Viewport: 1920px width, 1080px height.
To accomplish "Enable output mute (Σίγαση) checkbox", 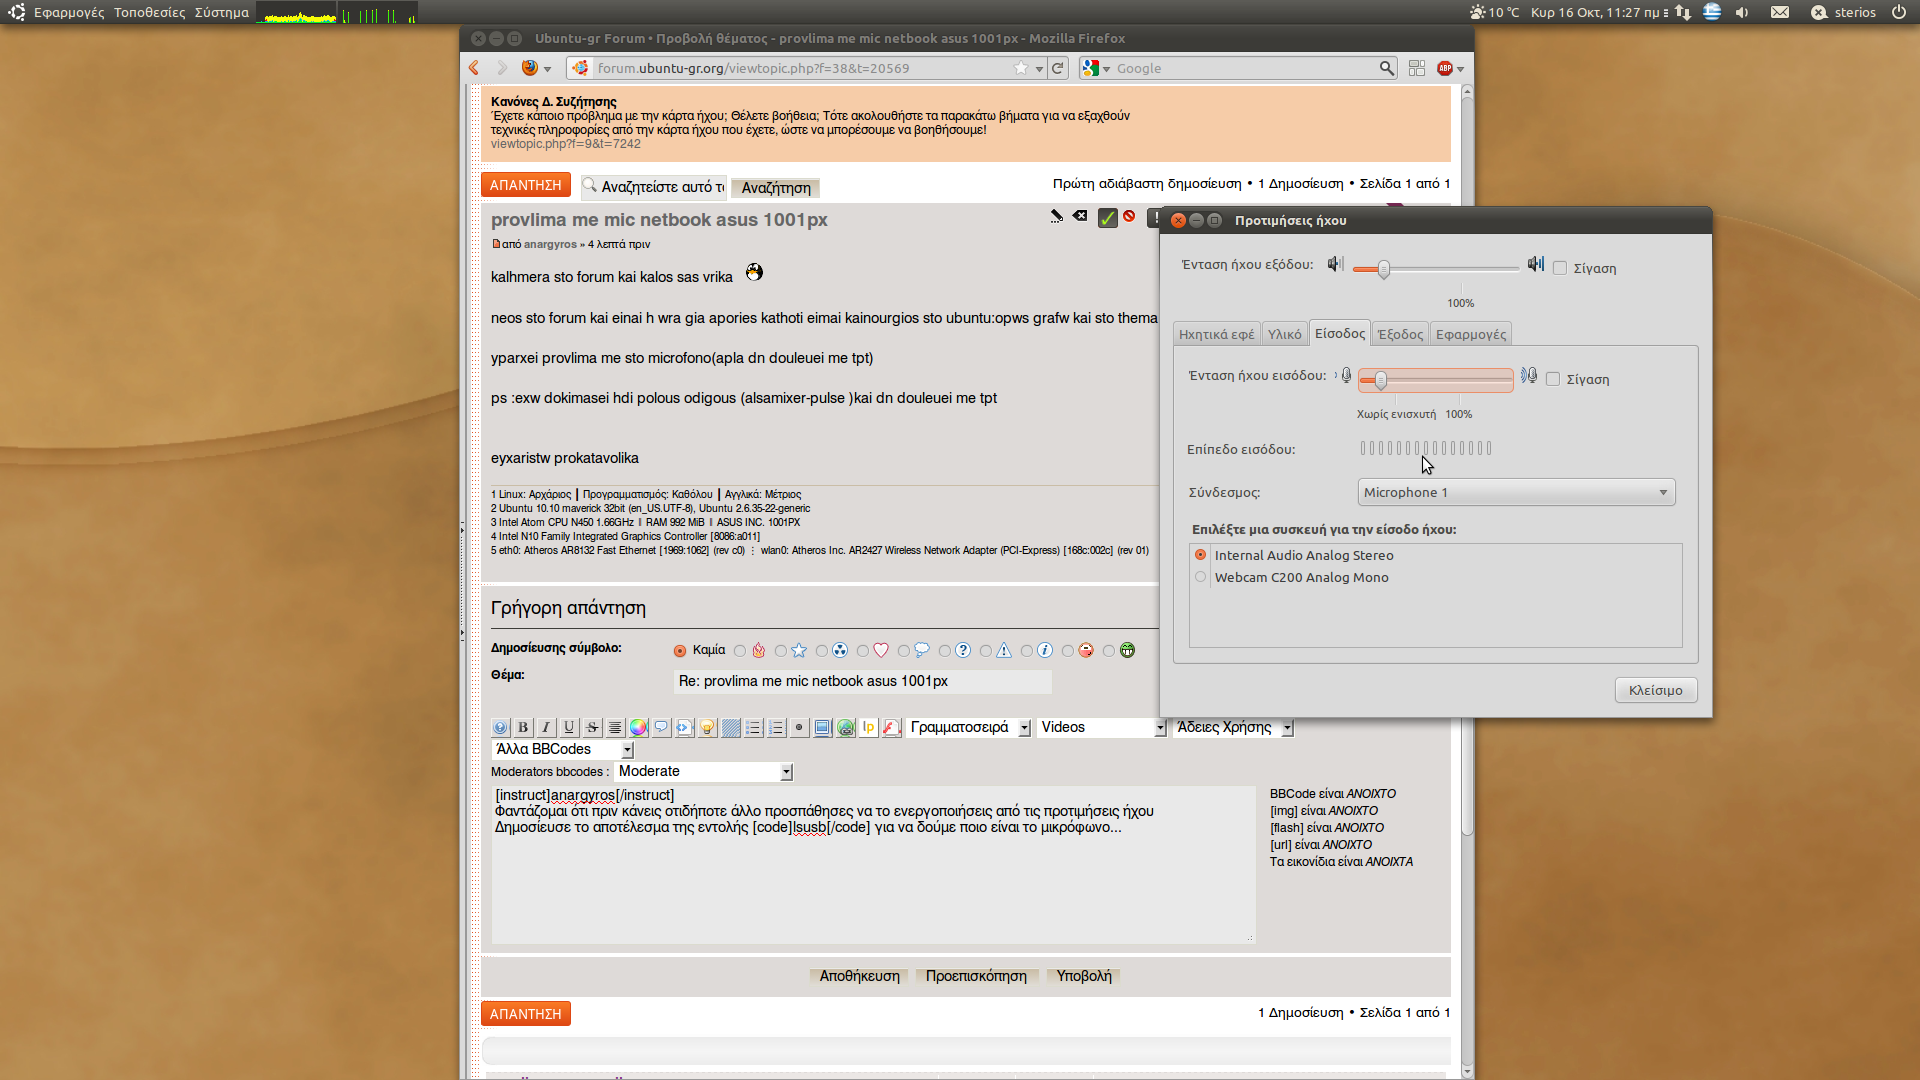I will (1560, 268).
